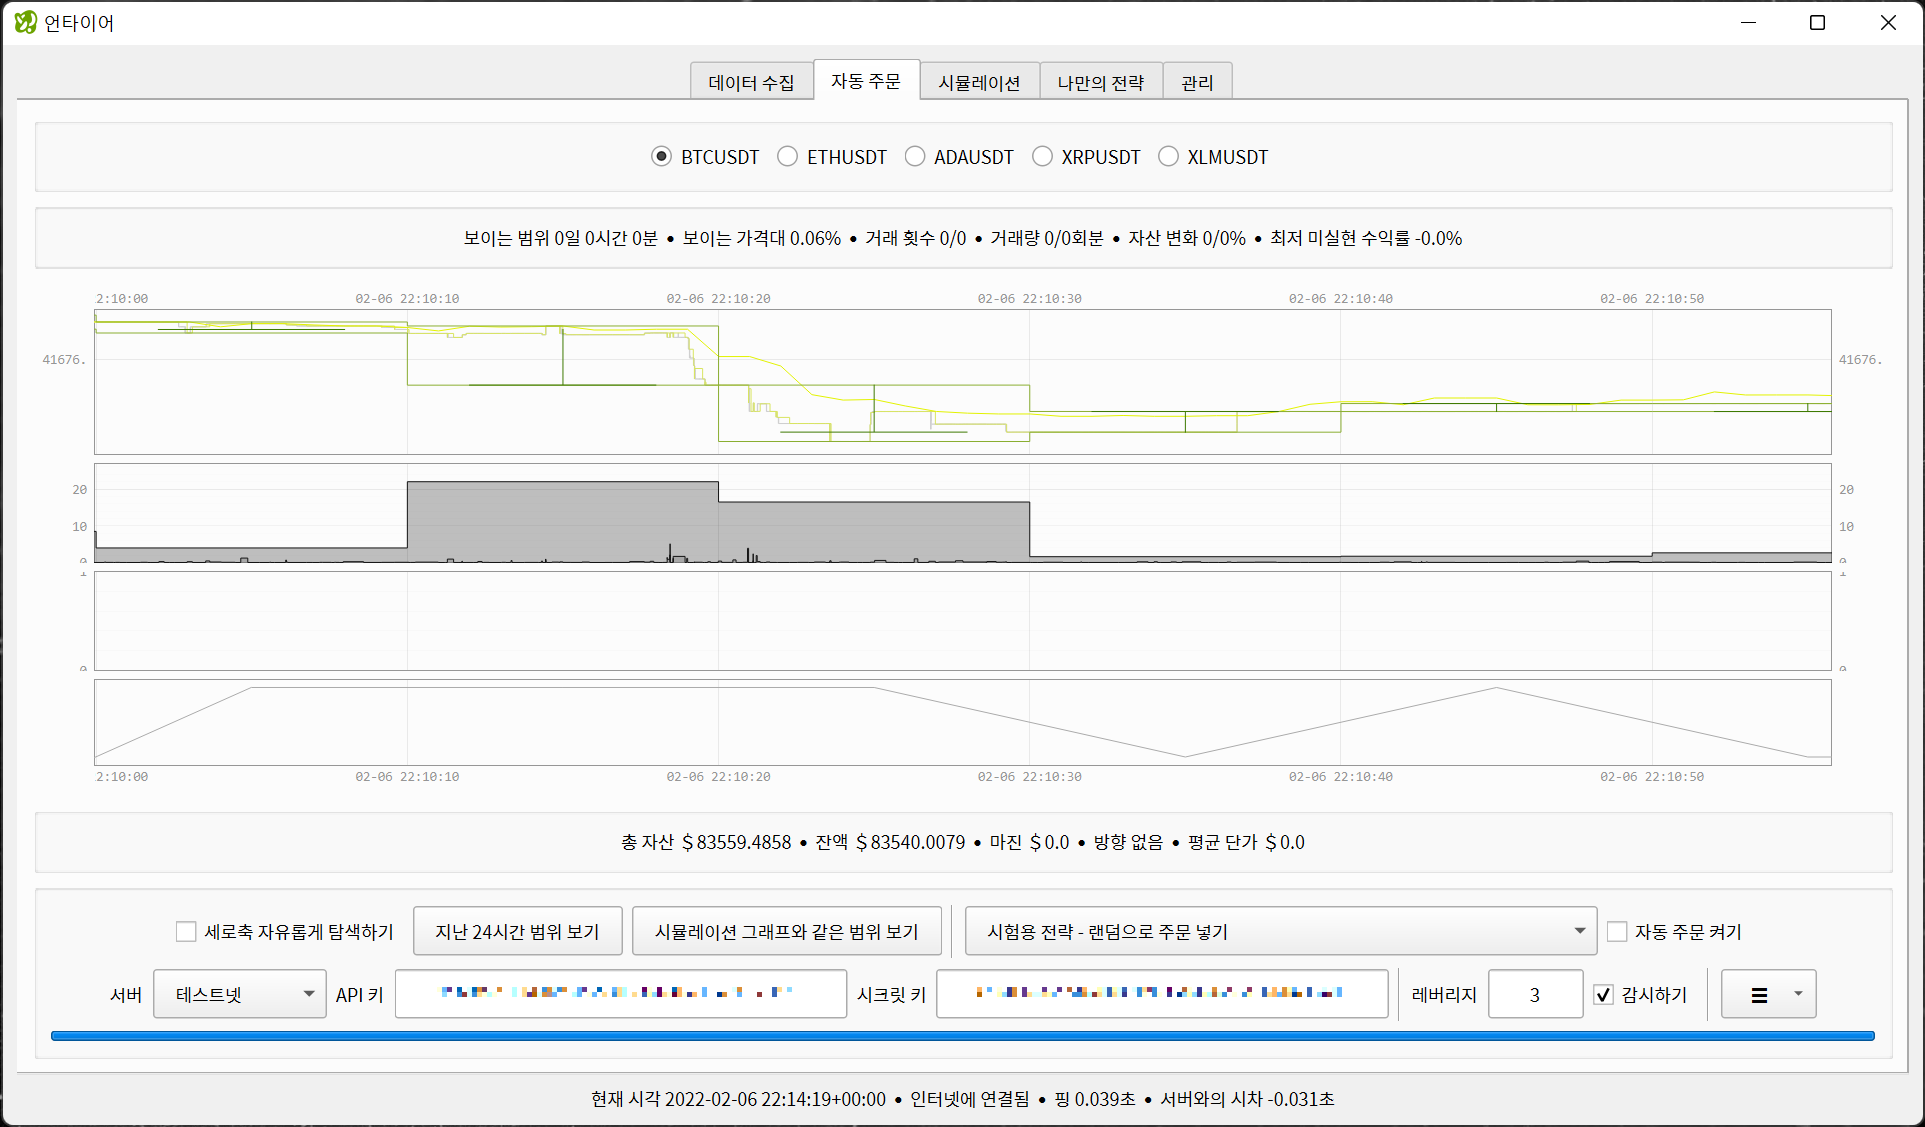
Task: Toggle the 자동 주문 켜기 checkbox
Action: point(1617,932)
